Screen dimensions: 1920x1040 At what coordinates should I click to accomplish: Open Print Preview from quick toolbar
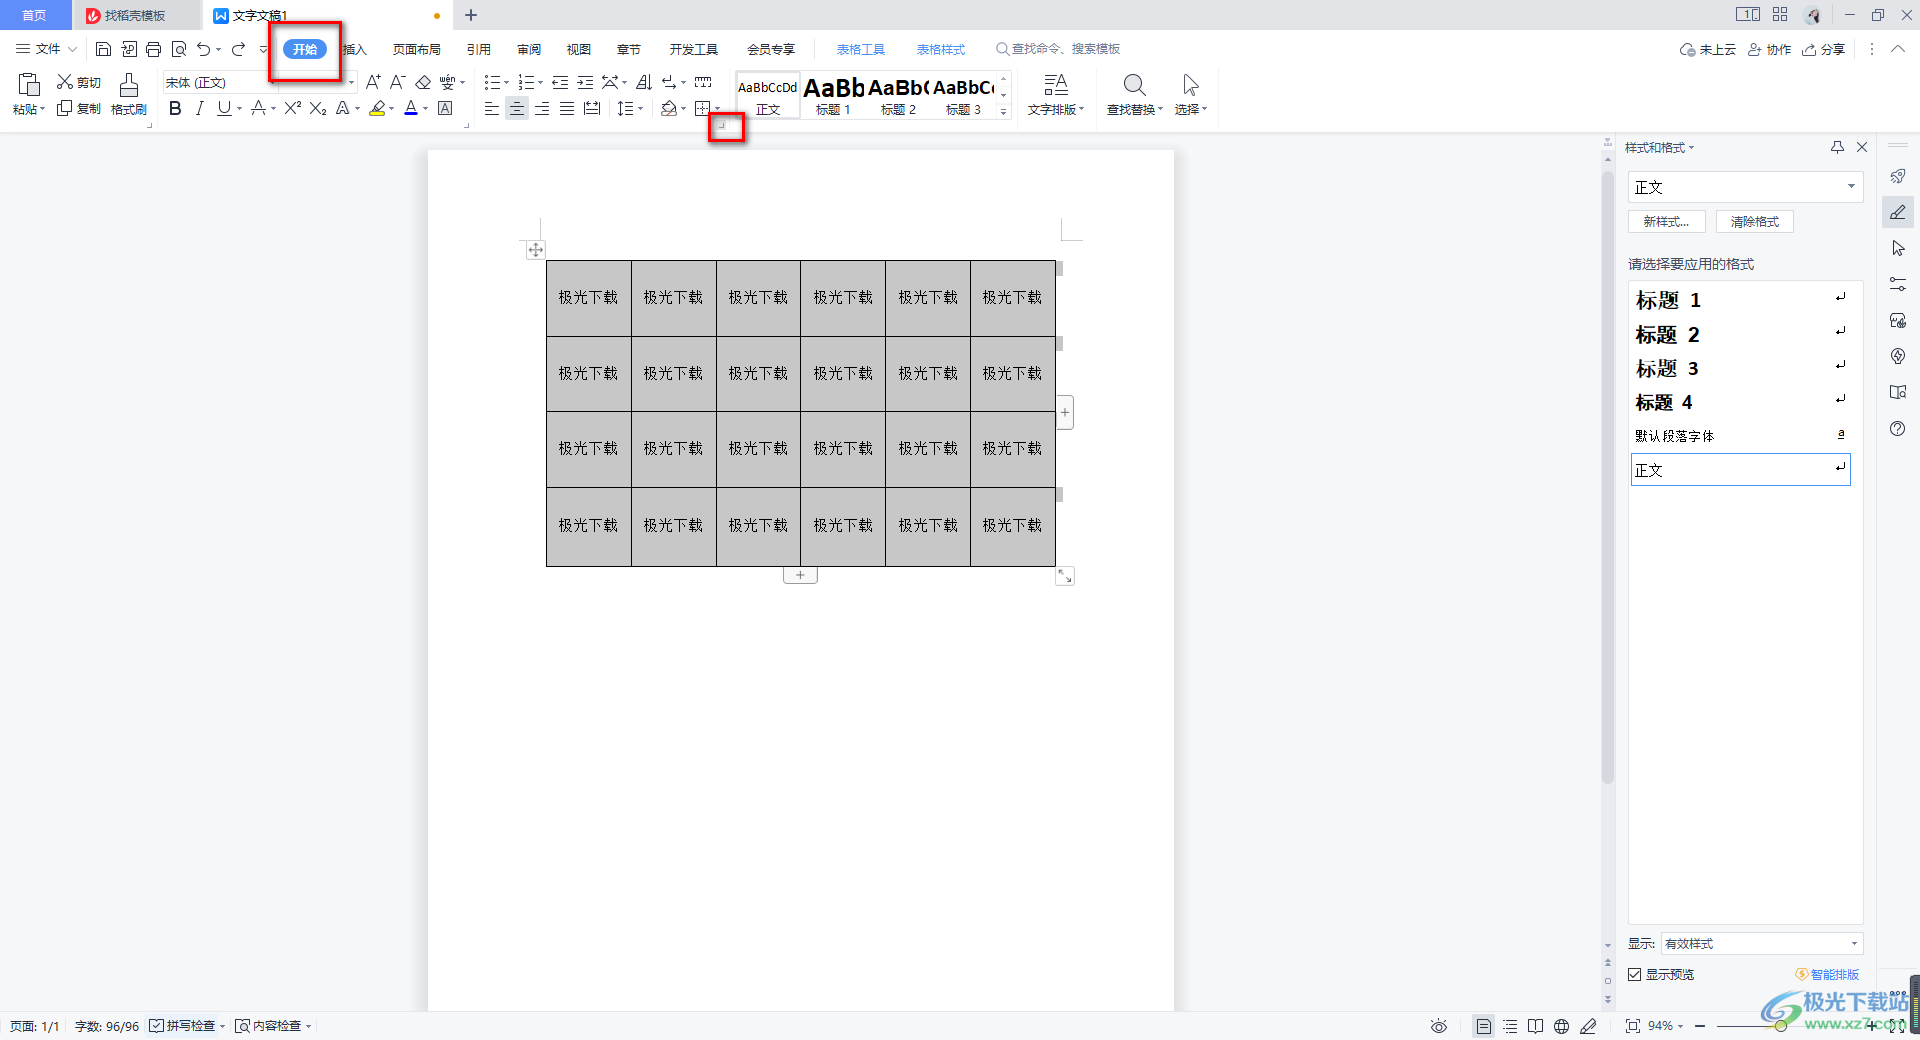(x=179, y=49)
